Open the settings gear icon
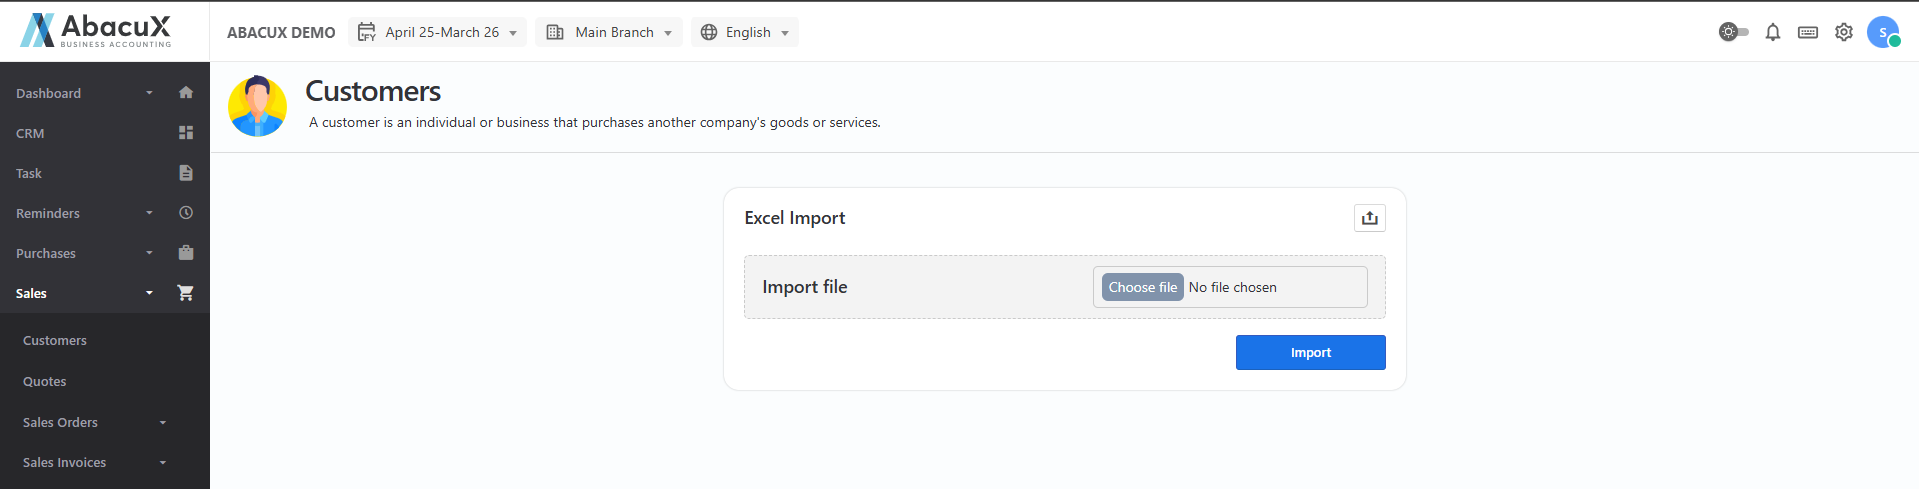 point(1844,32)
